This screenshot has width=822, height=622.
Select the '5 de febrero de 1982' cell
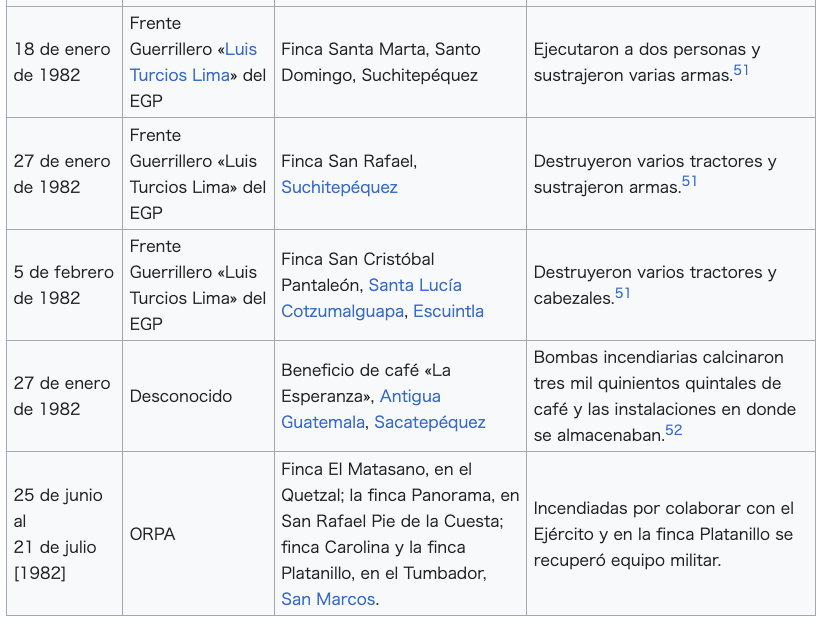click(64, 285)
